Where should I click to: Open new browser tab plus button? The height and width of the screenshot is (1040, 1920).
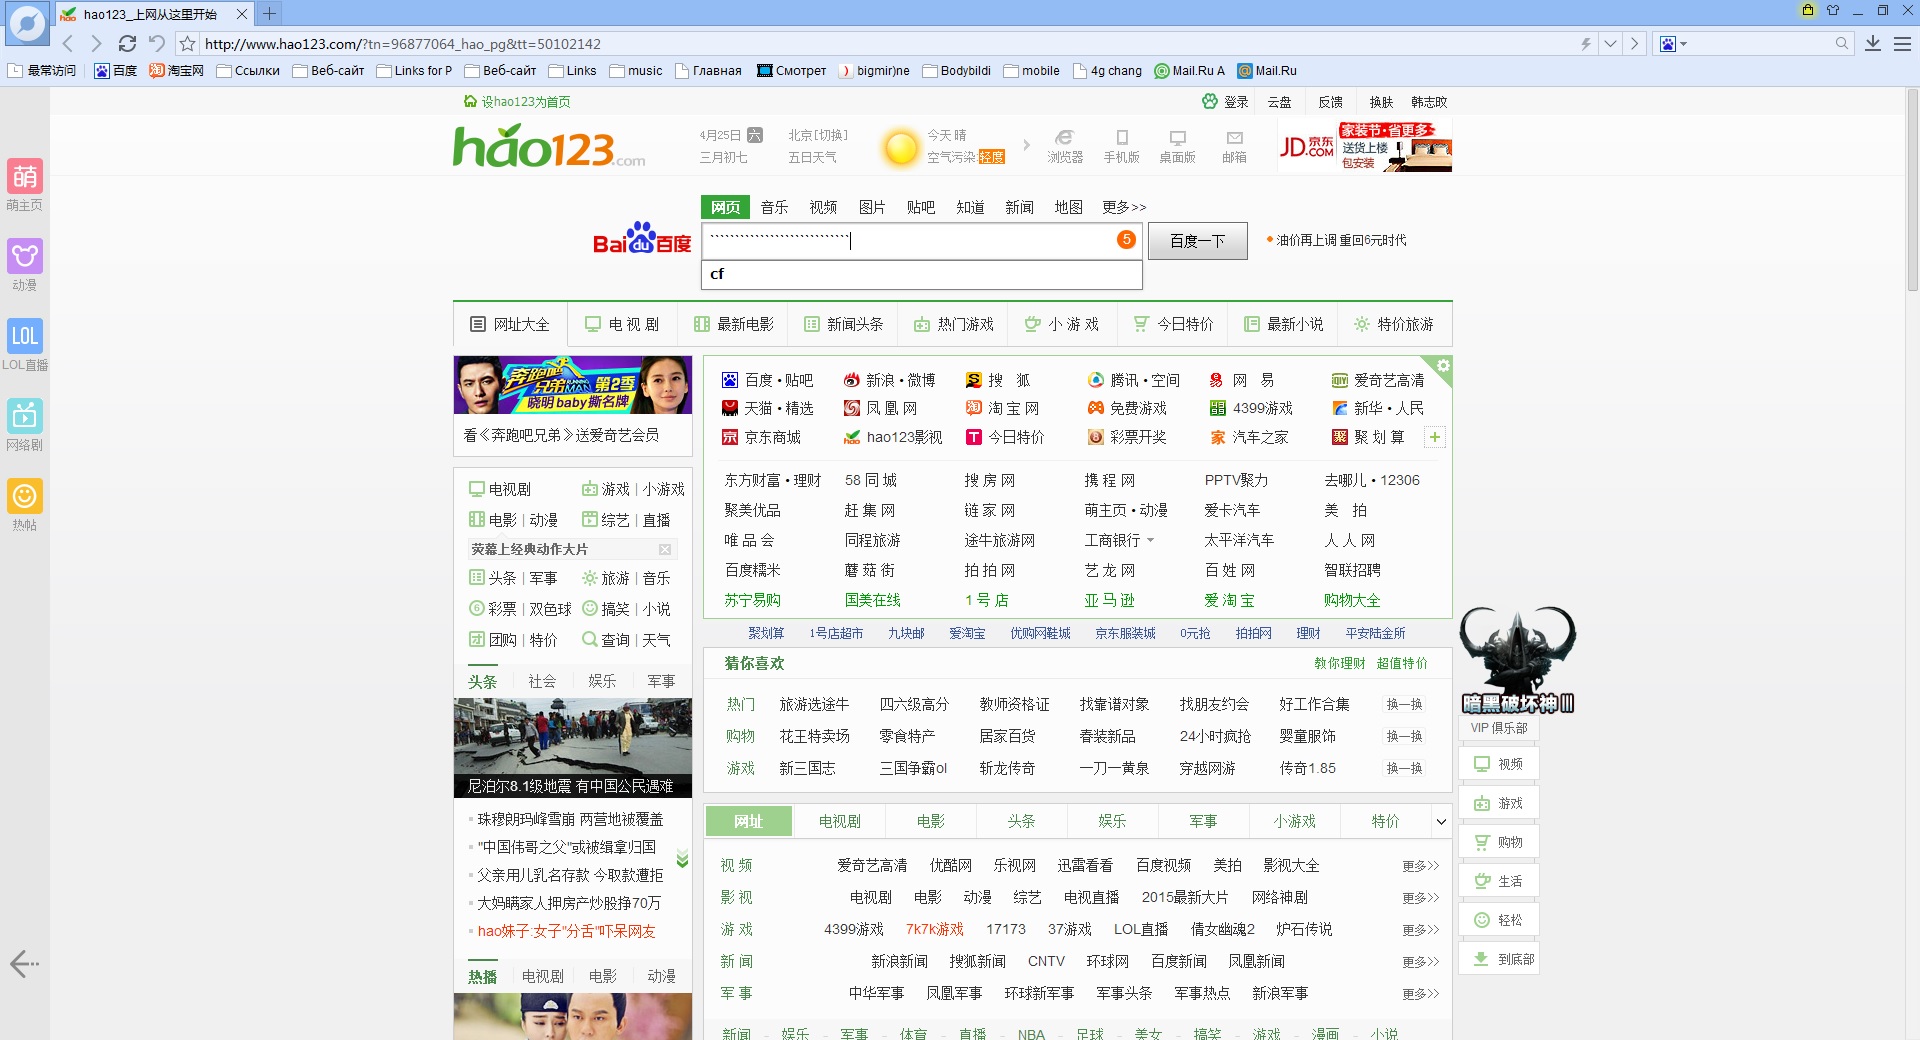tap(269, 14)
